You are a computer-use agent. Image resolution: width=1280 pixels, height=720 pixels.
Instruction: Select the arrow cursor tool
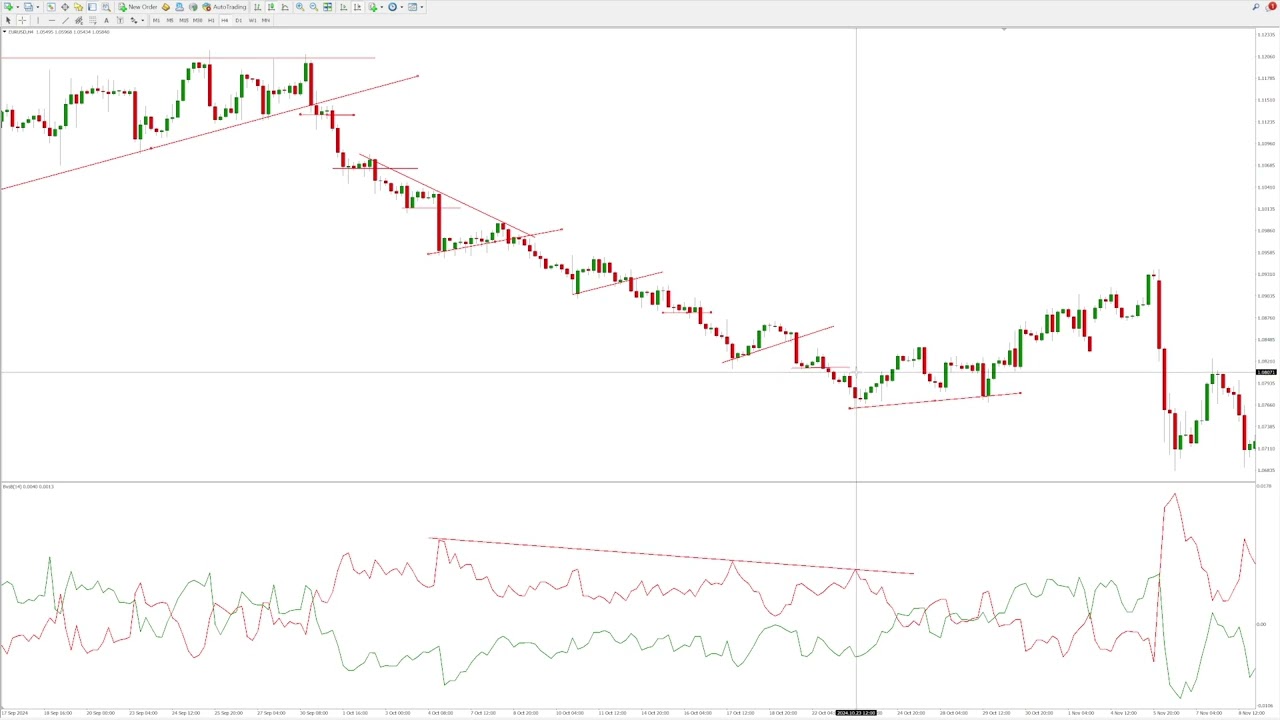point(8,20)
